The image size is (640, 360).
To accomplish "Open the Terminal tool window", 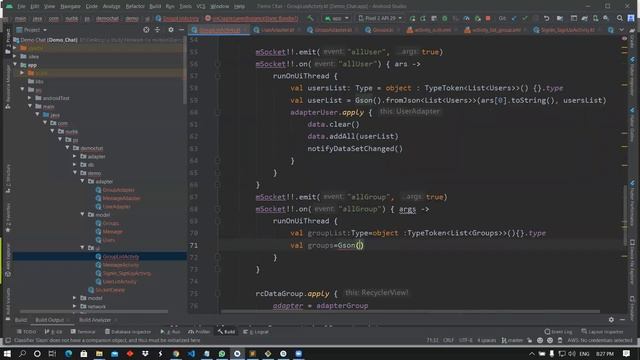I will point(83,332).
